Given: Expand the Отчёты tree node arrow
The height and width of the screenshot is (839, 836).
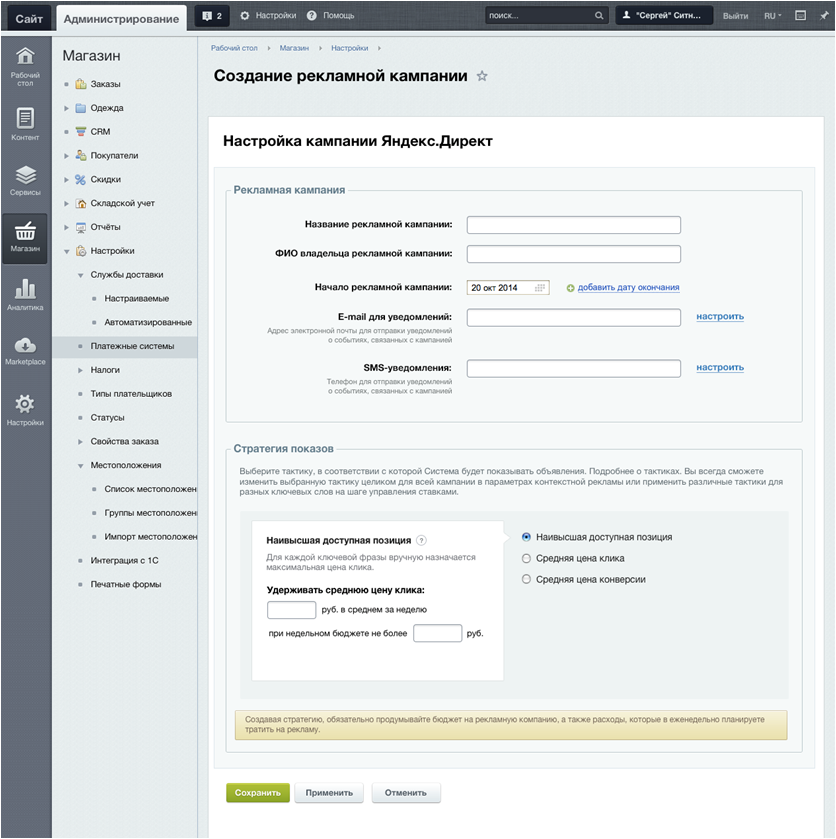Looking at the screenshot, I should [x=66, y=227].
